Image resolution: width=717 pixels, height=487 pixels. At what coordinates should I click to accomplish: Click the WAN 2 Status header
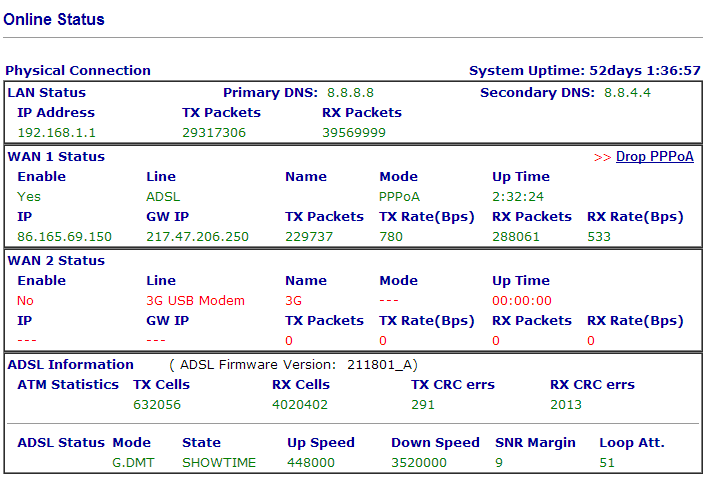pos(56,261)
